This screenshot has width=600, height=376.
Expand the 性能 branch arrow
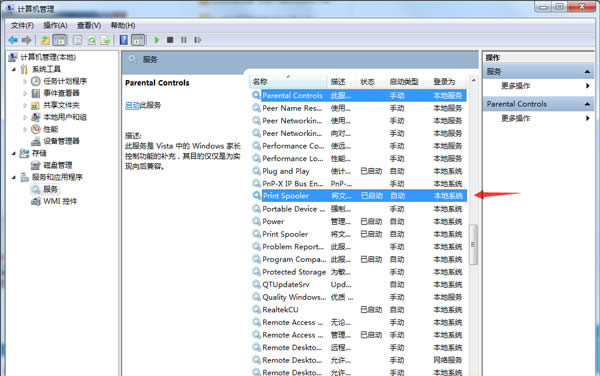click(25, 129)
